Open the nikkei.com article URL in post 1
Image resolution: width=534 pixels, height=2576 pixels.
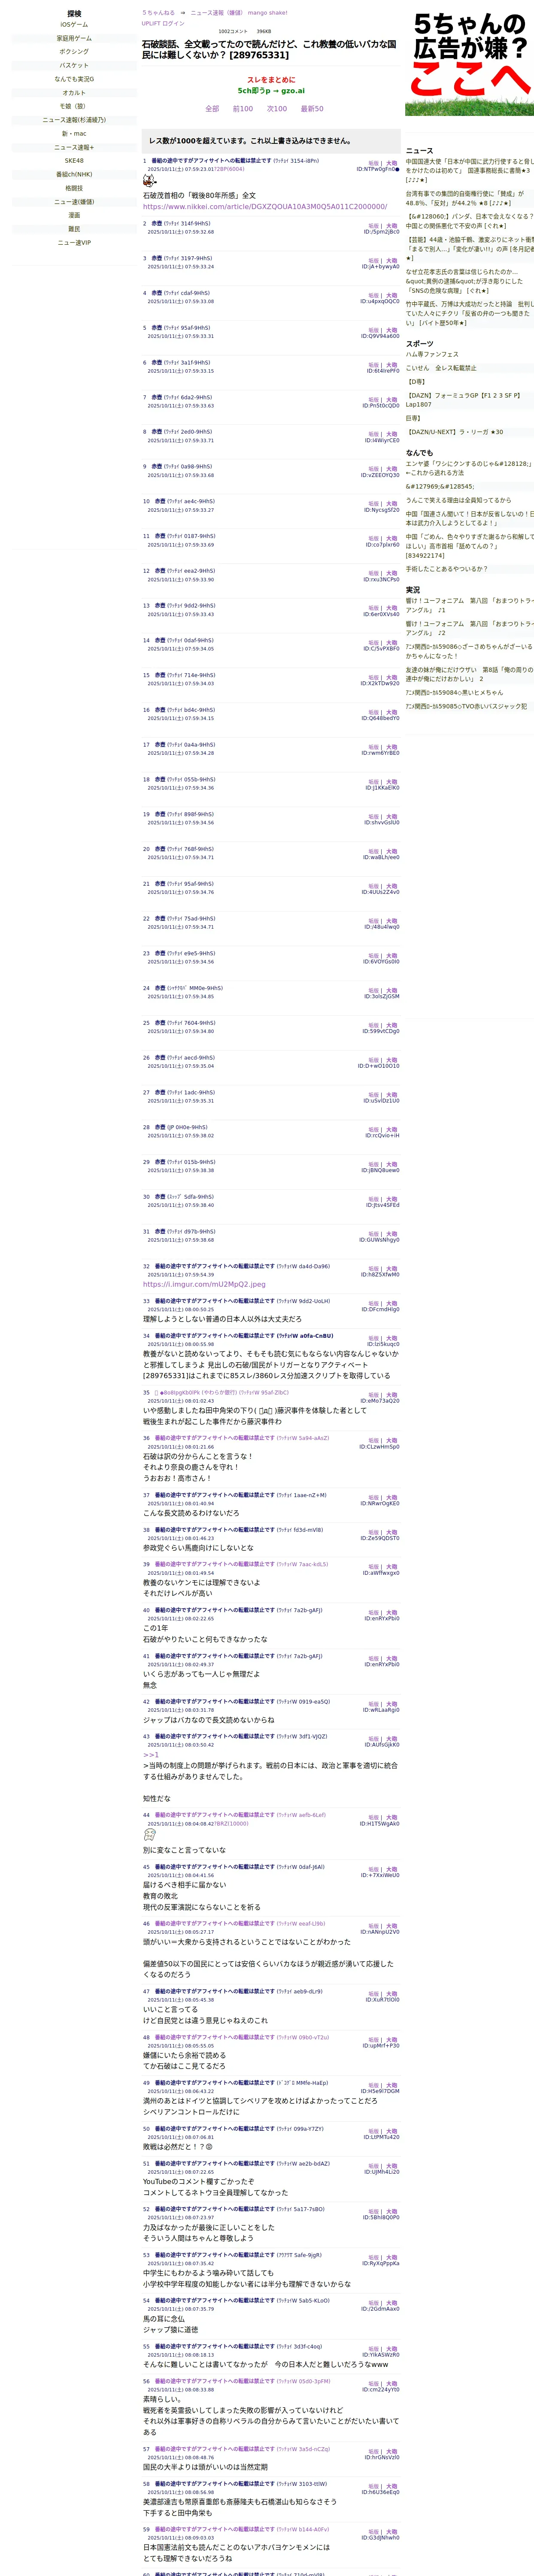[265, 207]
